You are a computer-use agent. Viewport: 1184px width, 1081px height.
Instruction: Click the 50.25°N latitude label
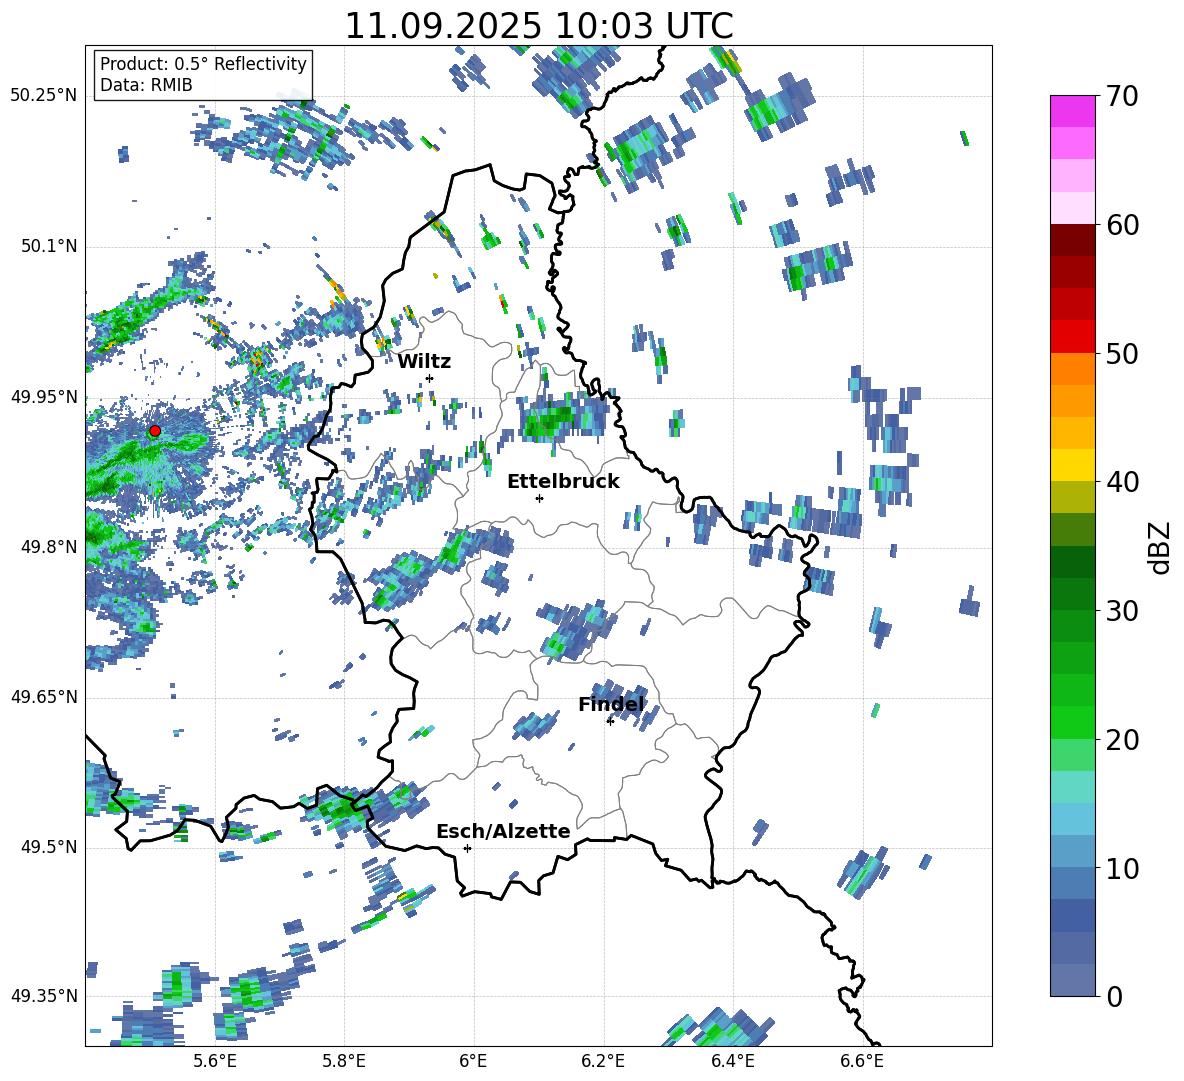tap(44, 96)
